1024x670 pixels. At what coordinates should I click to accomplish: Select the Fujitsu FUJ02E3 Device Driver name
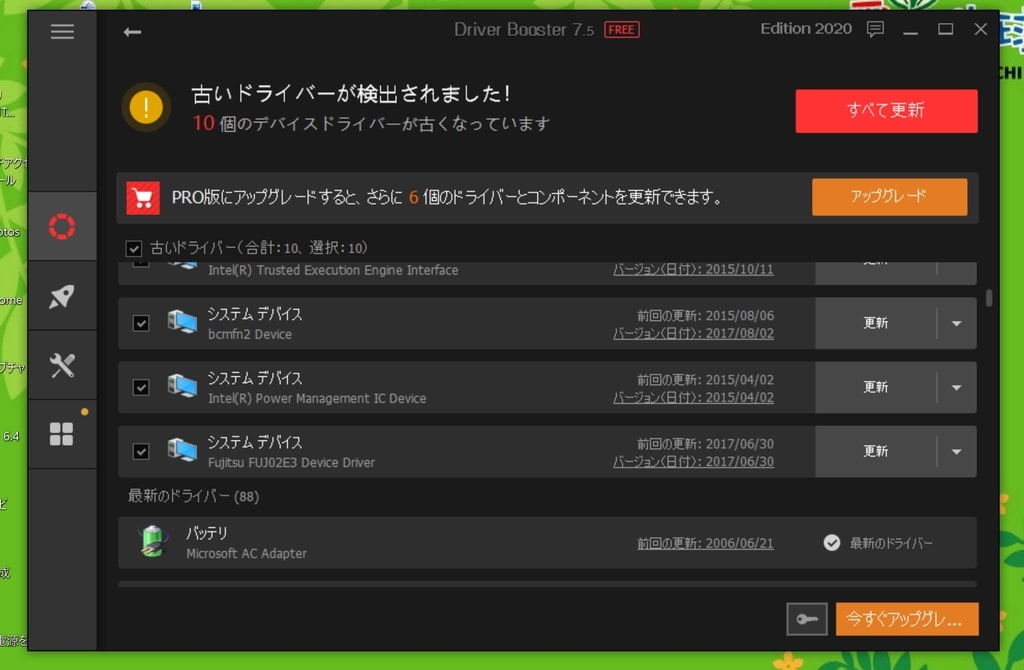pyautogui.click(x=291, y=462)
